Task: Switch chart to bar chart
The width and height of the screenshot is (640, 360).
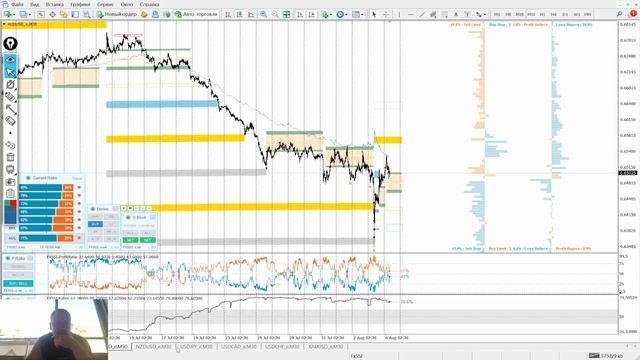Action: 228,14
